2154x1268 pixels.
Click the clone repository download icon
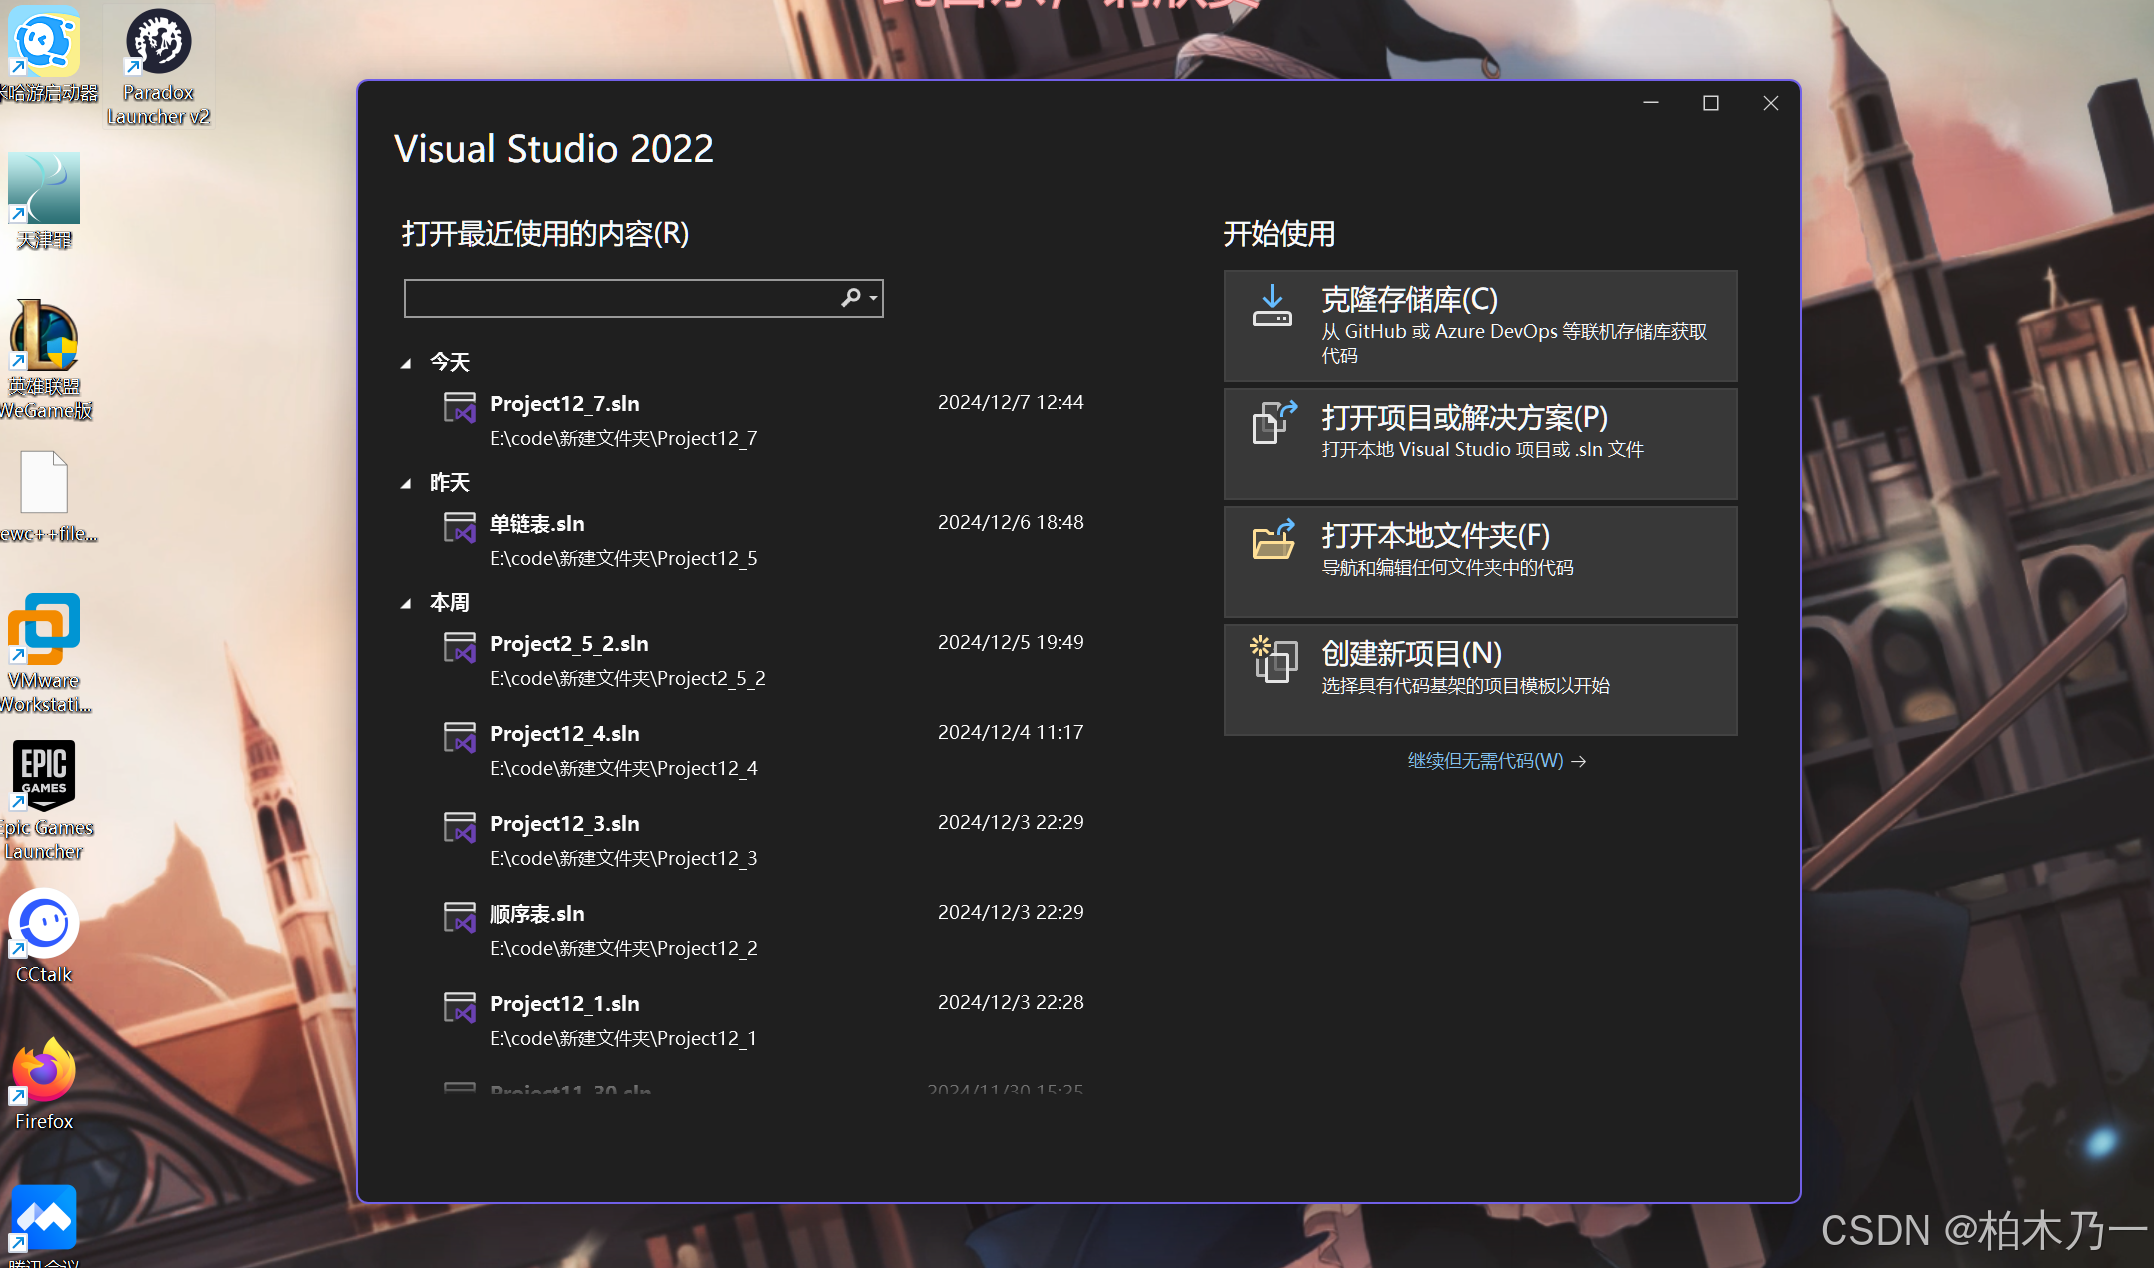point(1272,306)
